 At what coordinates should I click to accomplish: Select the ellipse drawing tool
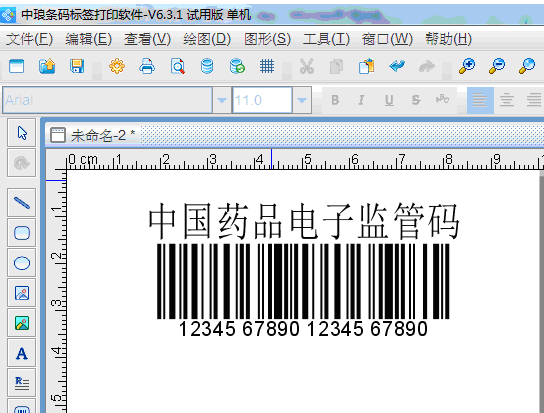[22, 263]
